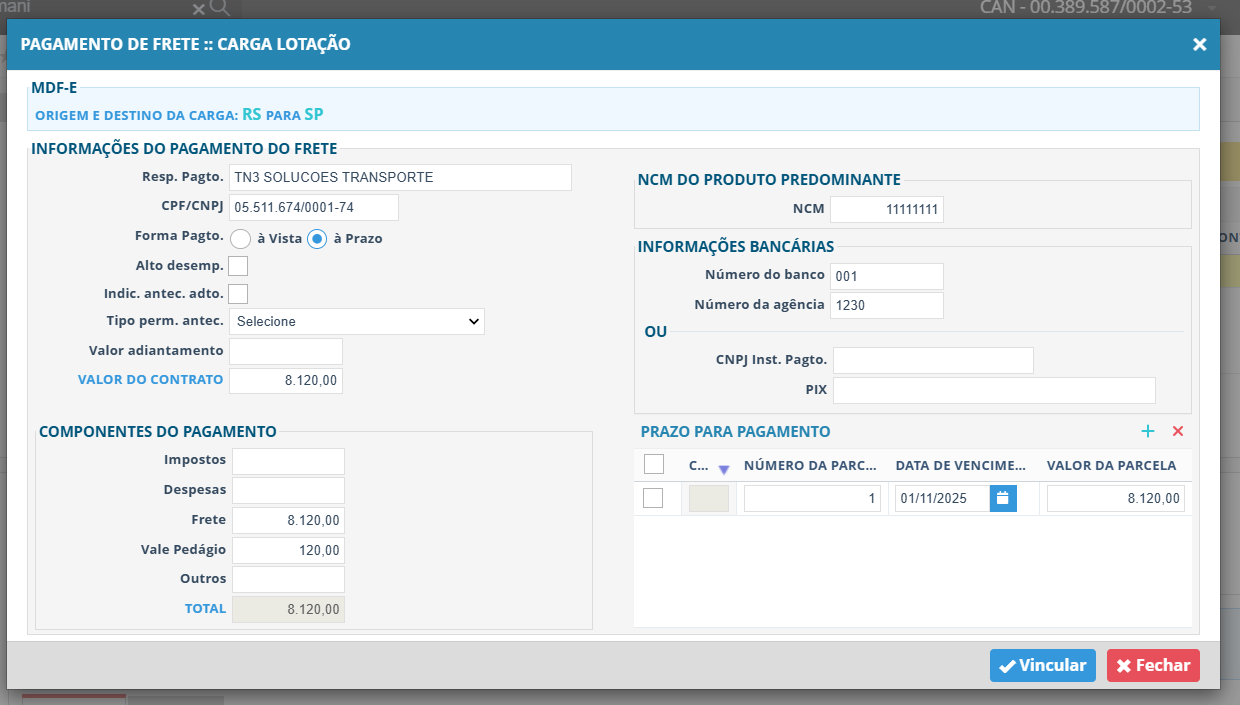Screen dimensions: 1240x705
Task: Add a new installment with plus icon
Action: [x=1148, y=431]
